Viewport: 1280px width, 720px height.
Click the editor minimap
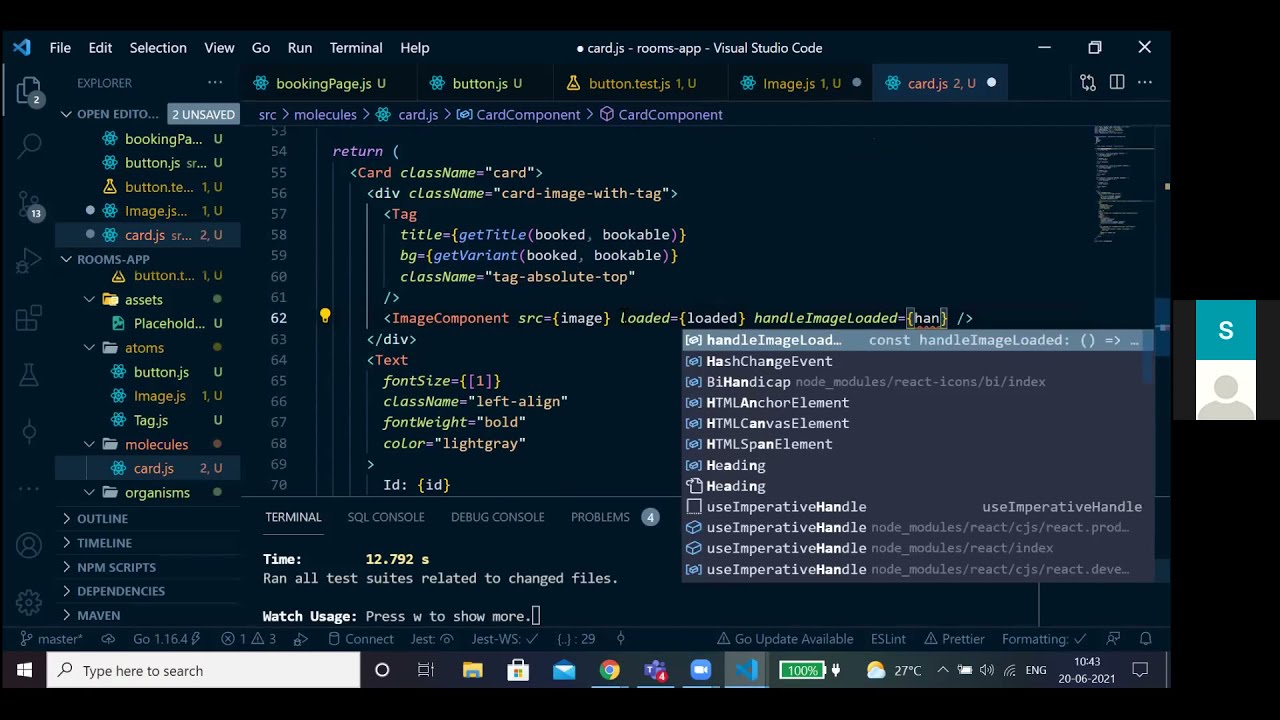pyautogui.click(x=1123, y=185)
